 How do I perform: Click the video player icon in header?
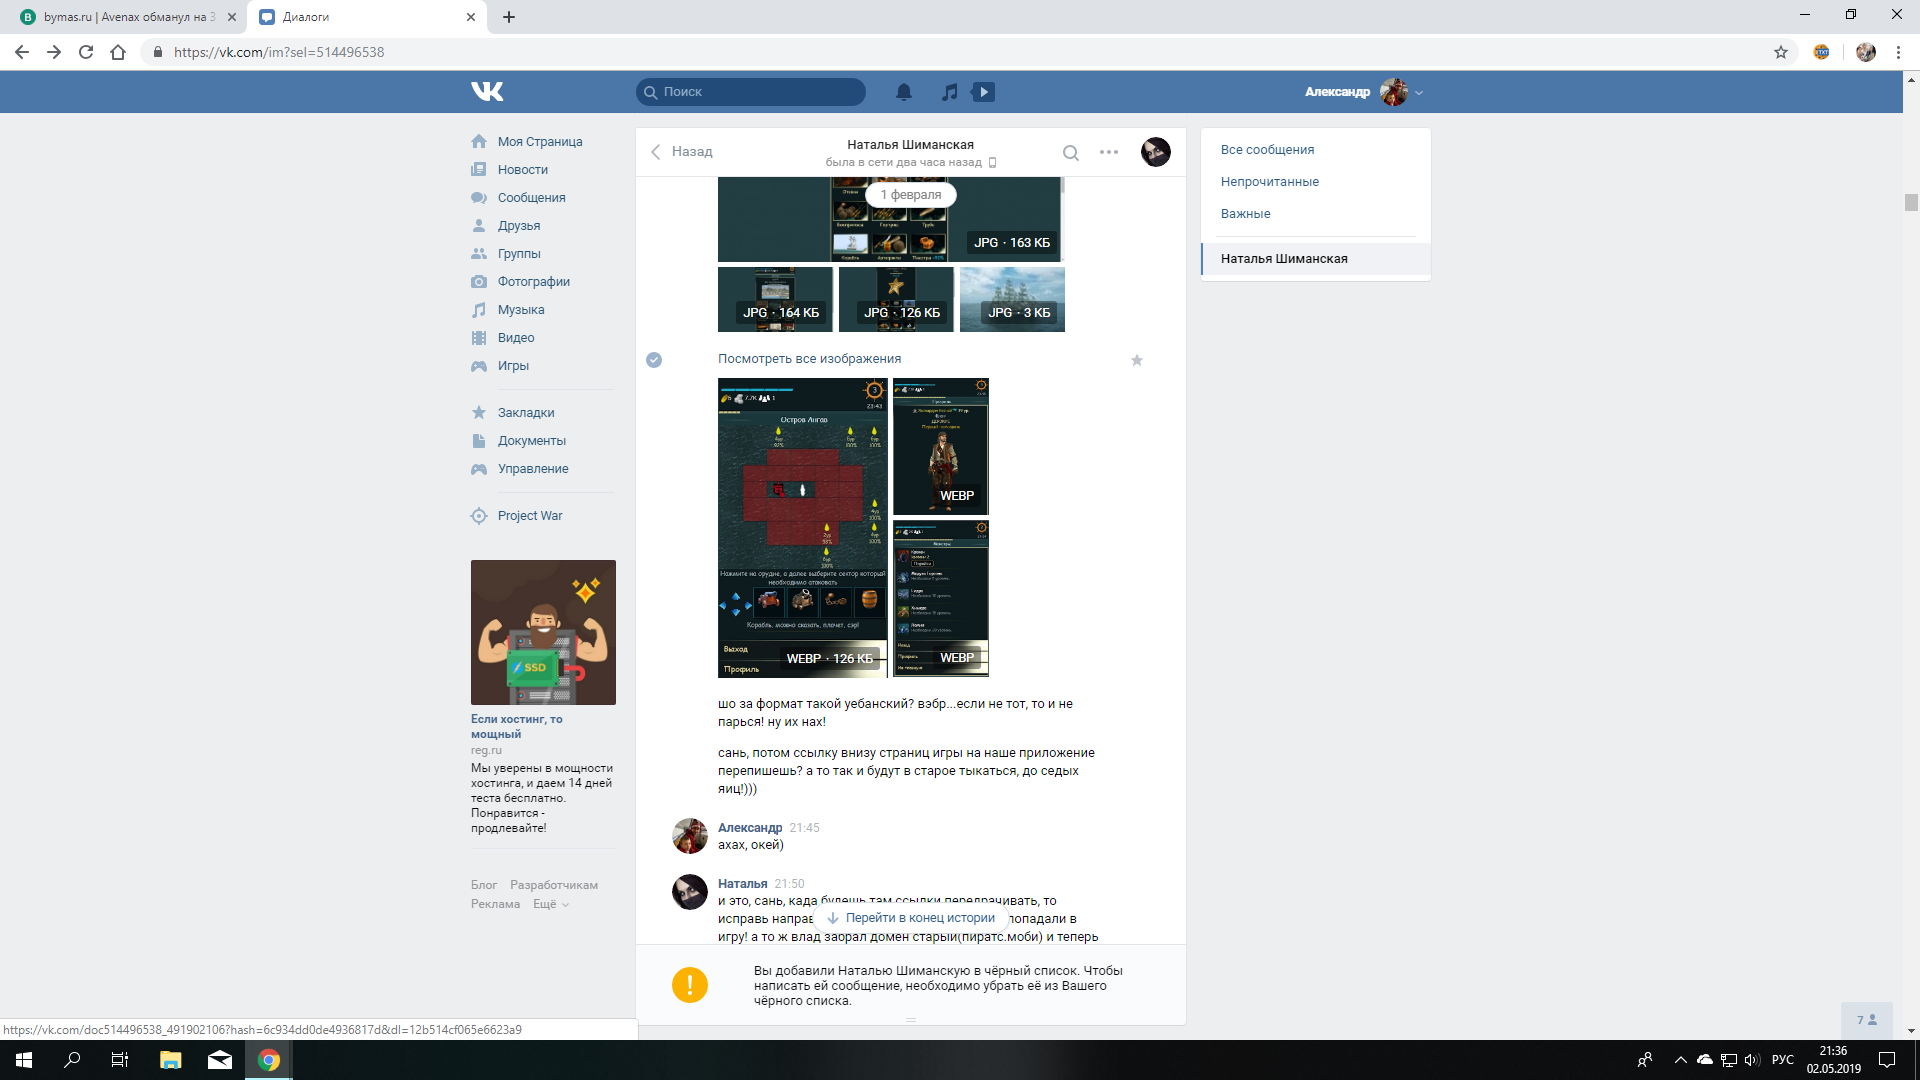point(984,92)
